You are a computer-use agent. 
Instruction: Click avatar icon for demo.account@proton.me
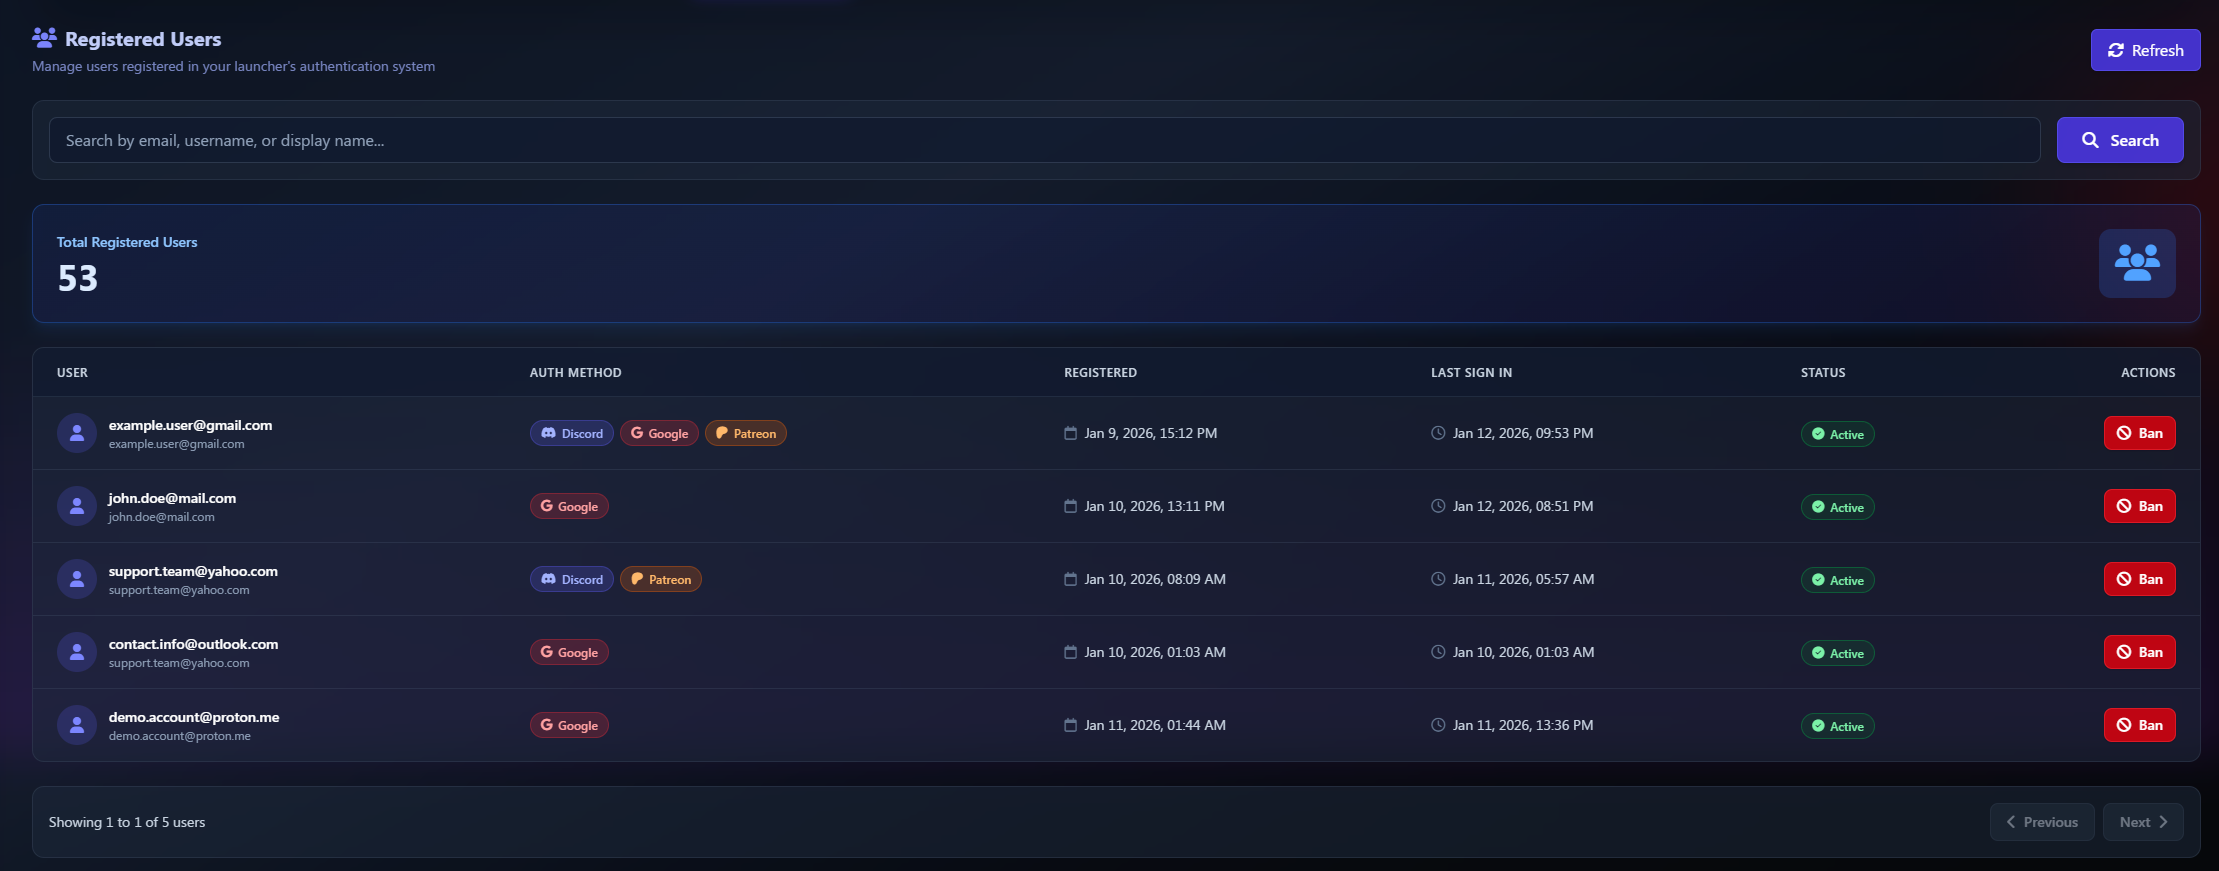[x=77, y=725]
